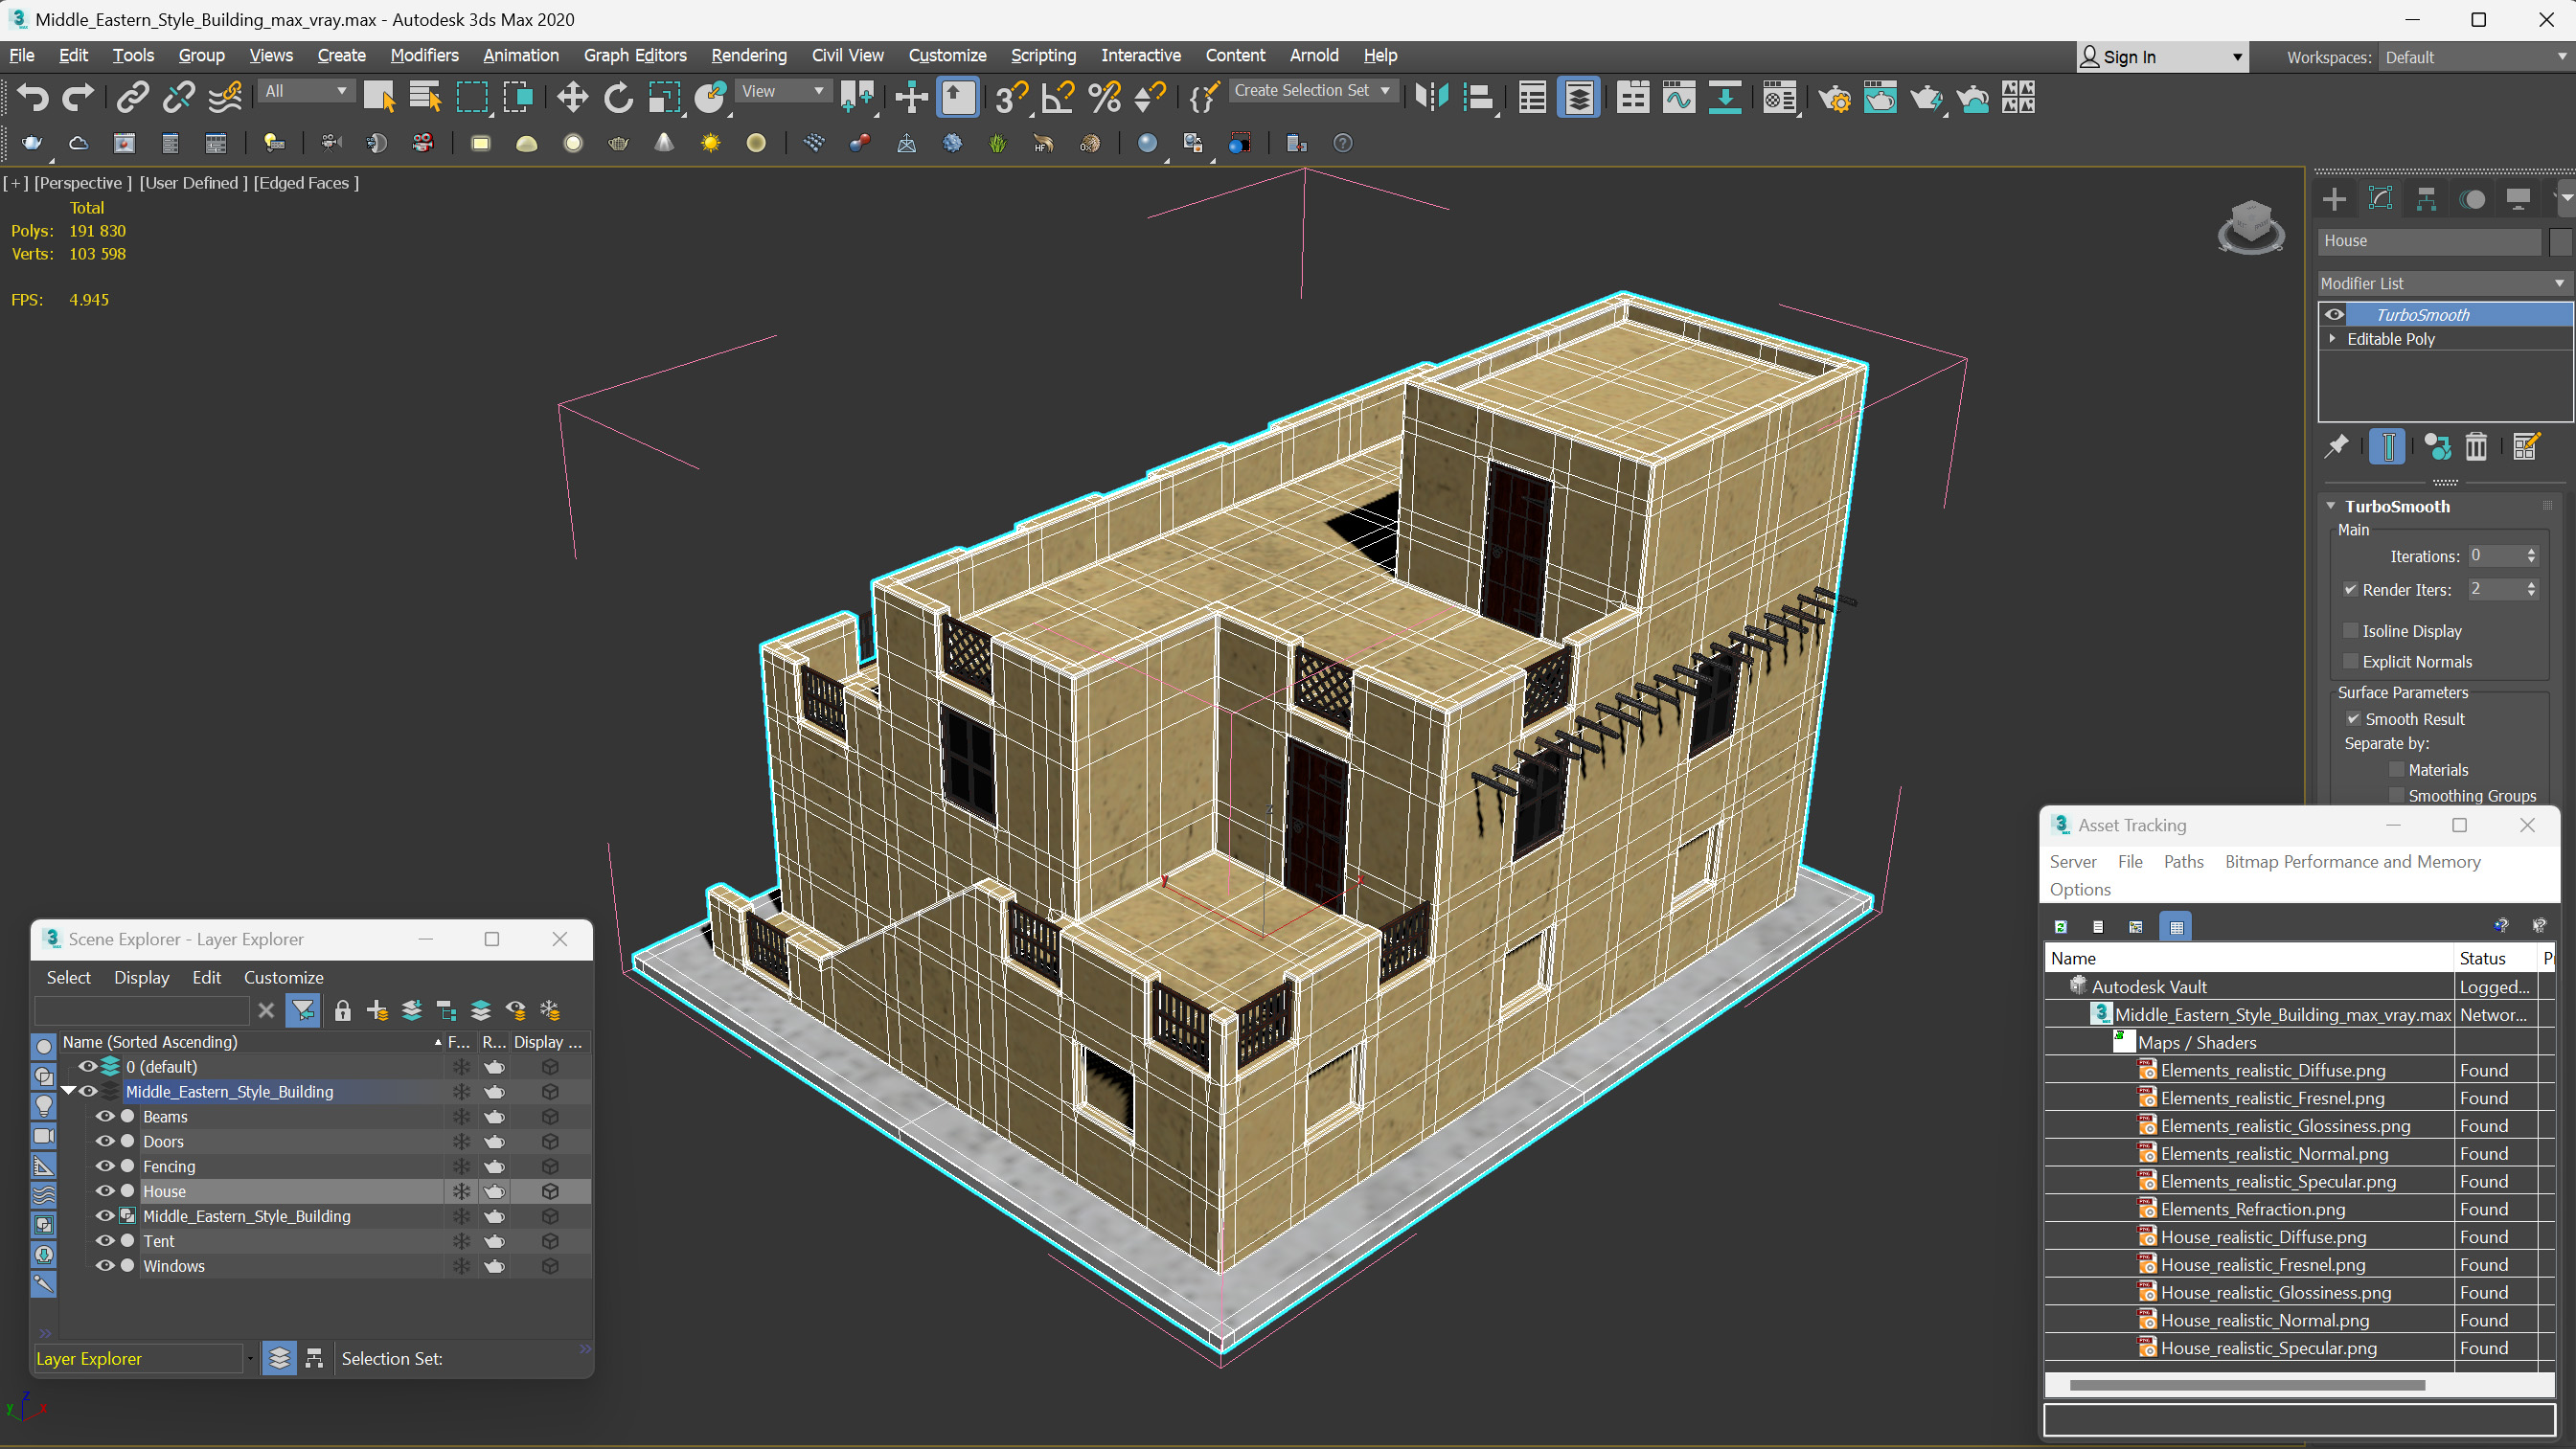Collapse the Middle_Eastern_Style_Building layer tree

[x=68, y=1091]
